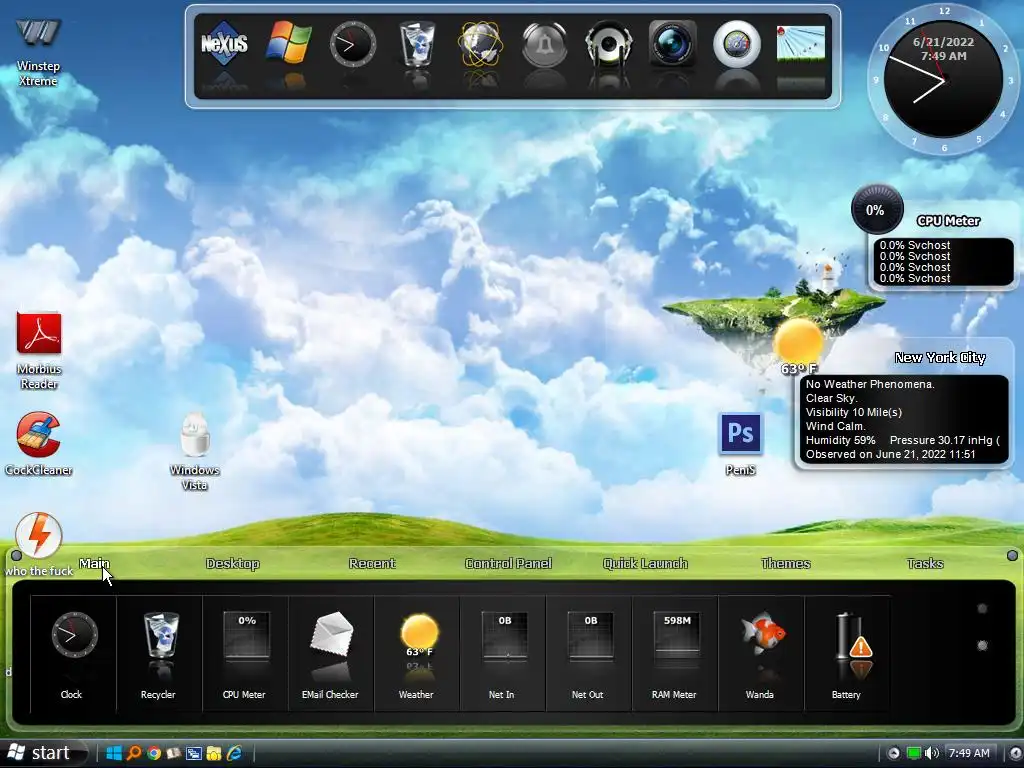This screenshot has height=768, width=1024.
Task: Click the CPU Meter widget title
Action: click(948, 221)
